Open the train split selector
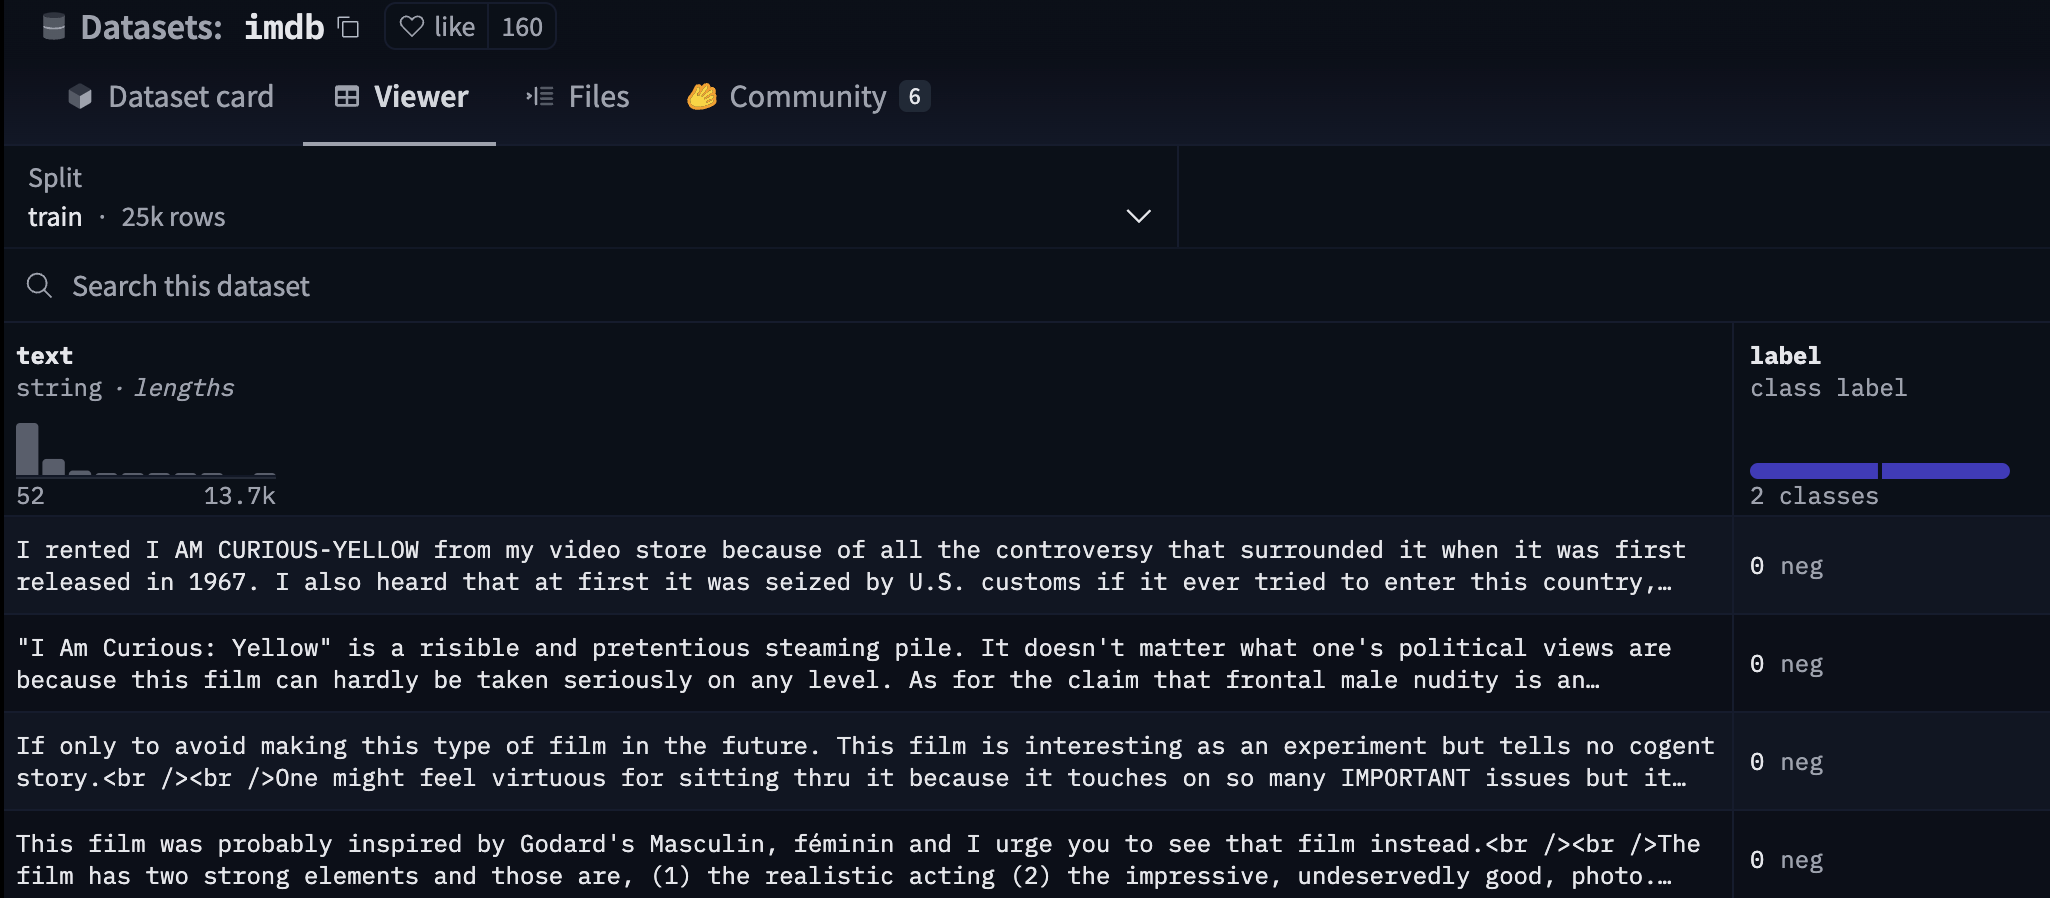This screenshot has height=898, width=2050. pyautogui.click(x=590, y=198)
